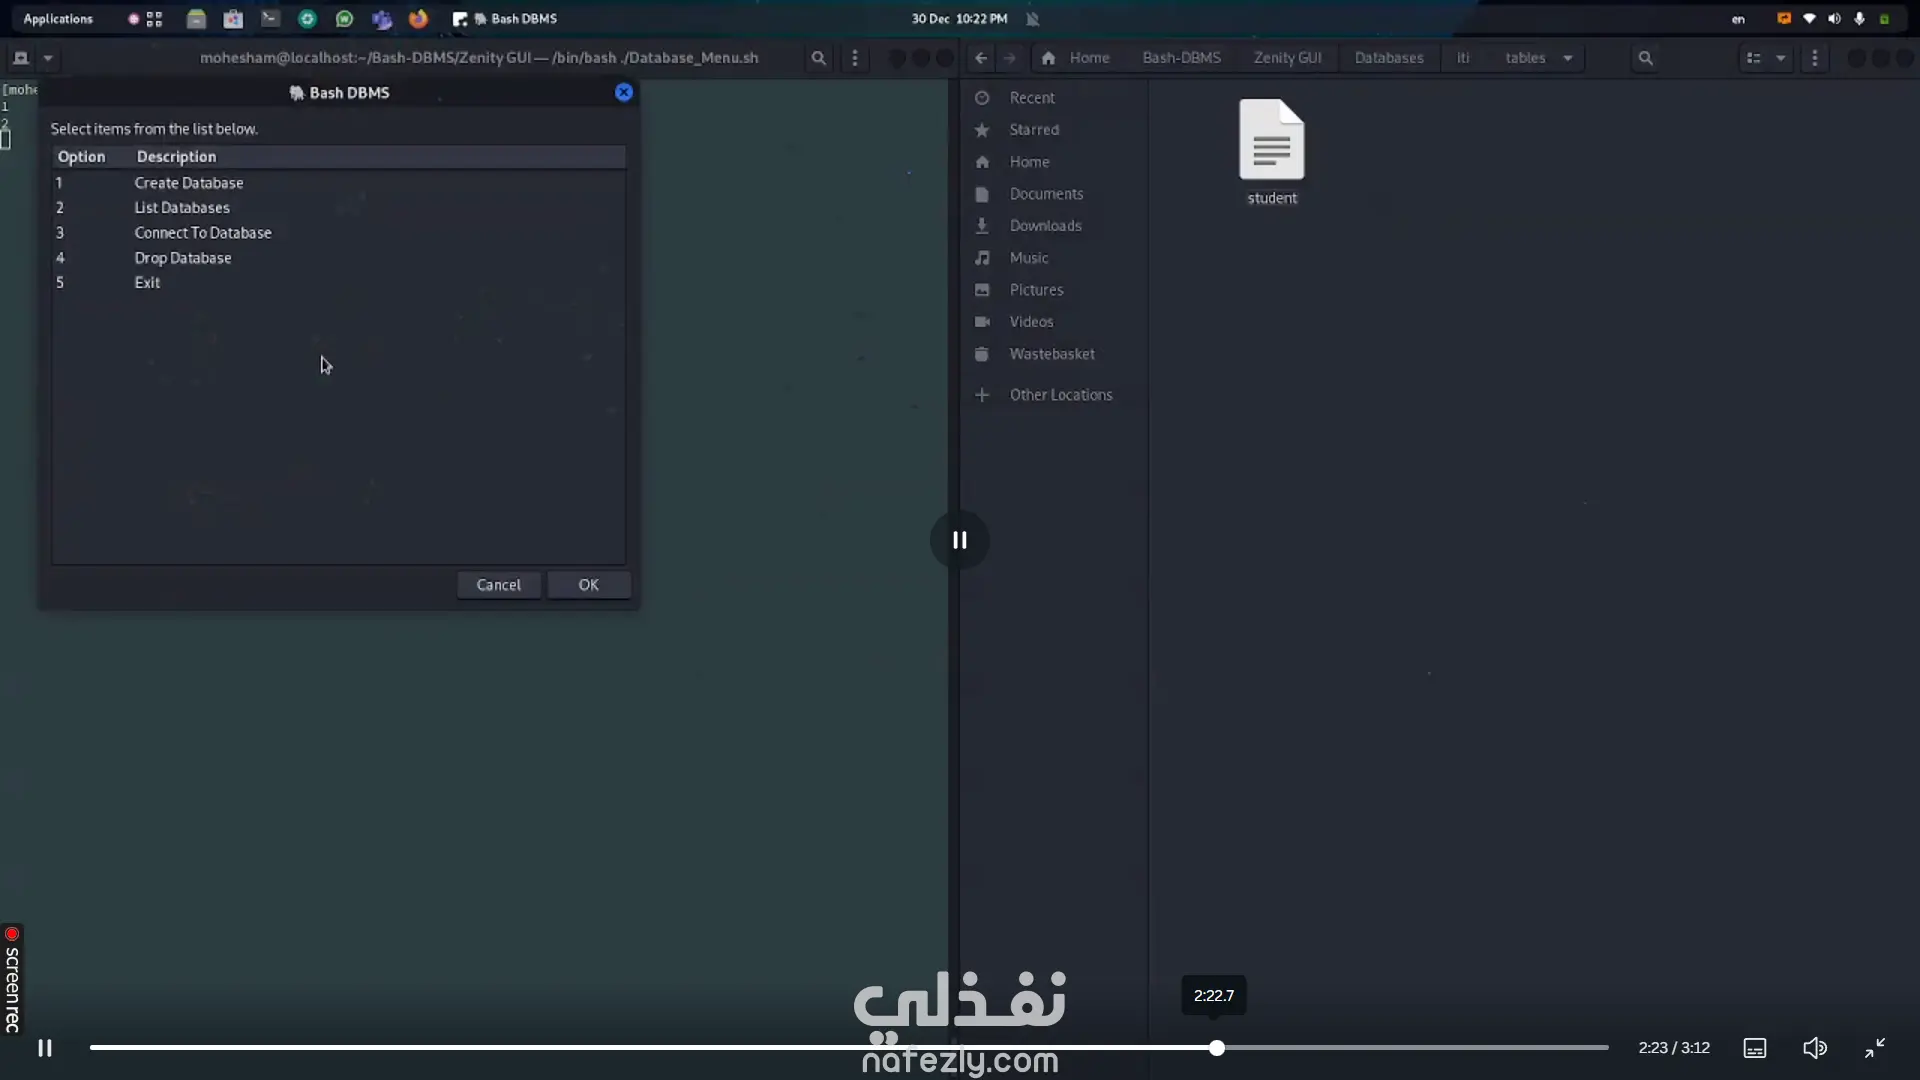This screenshot has height=1080, width=1920.
Task: Select Connect To Database option
Action: point(203,233)
